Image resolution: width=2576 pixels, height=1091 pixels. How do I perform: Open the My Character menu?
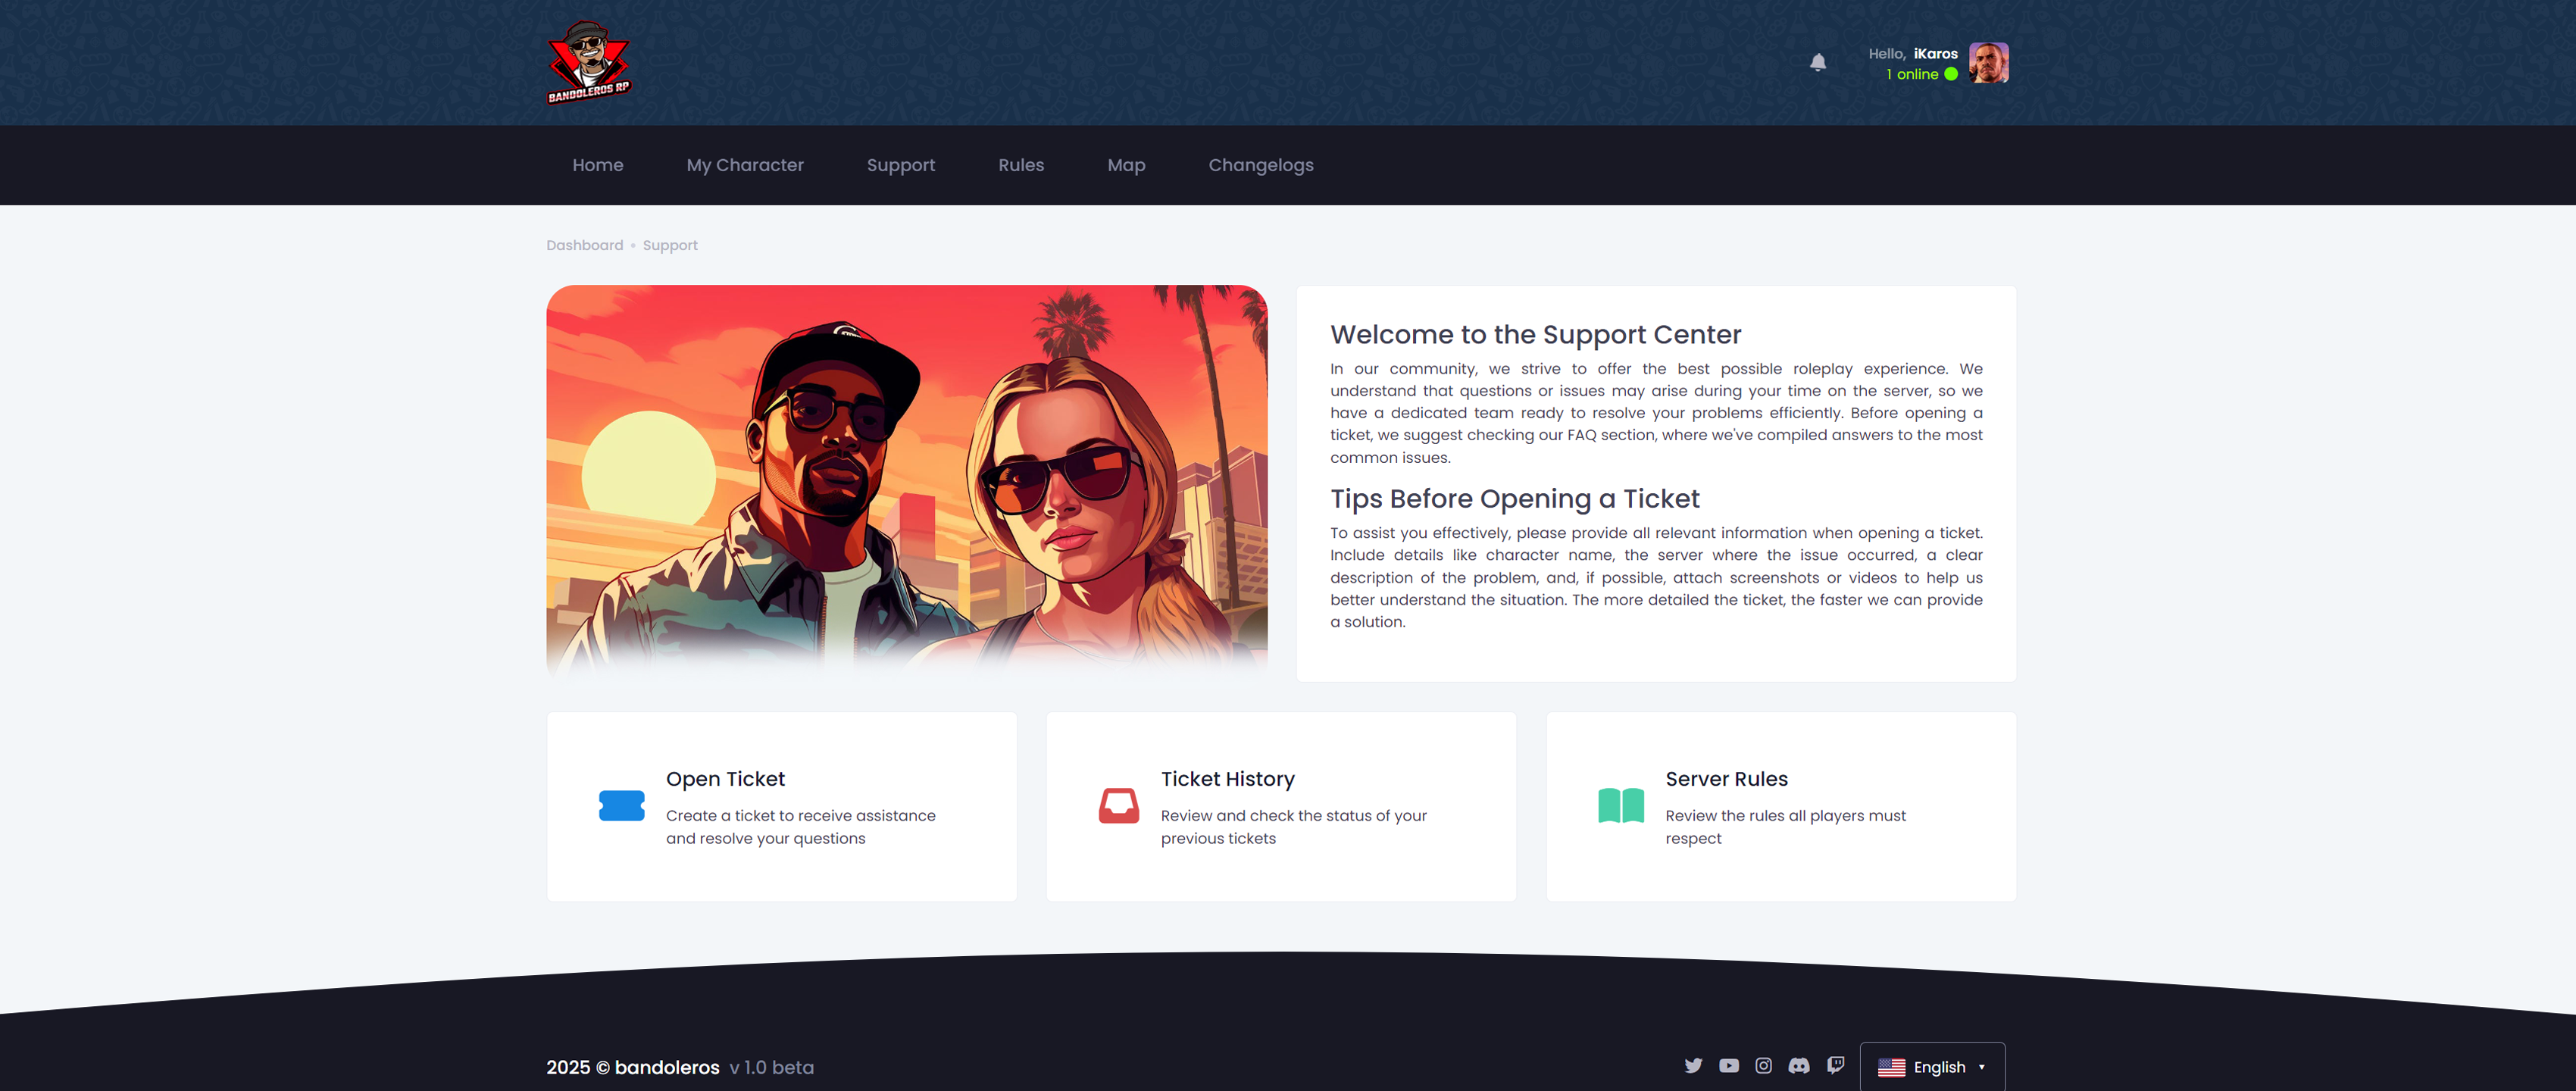[x=745, y=165]
